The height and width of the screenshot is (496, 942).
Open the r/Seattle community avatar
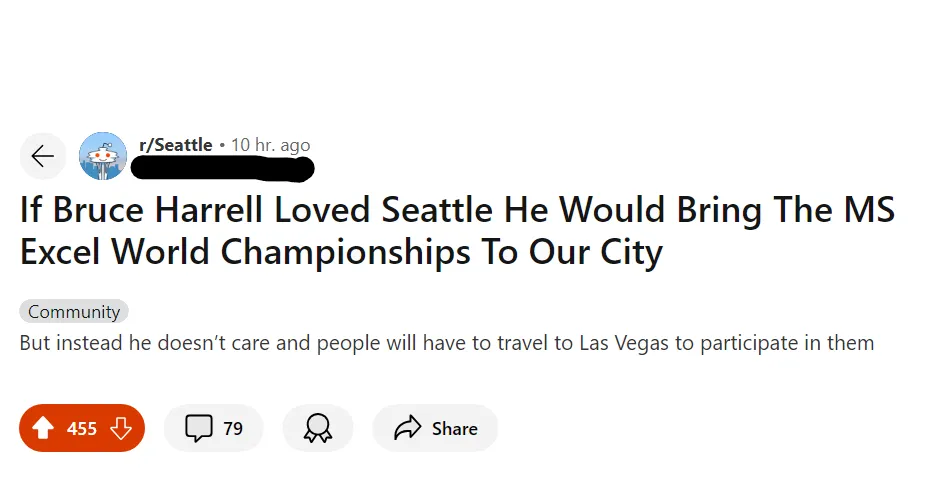(x=103, y=156)
